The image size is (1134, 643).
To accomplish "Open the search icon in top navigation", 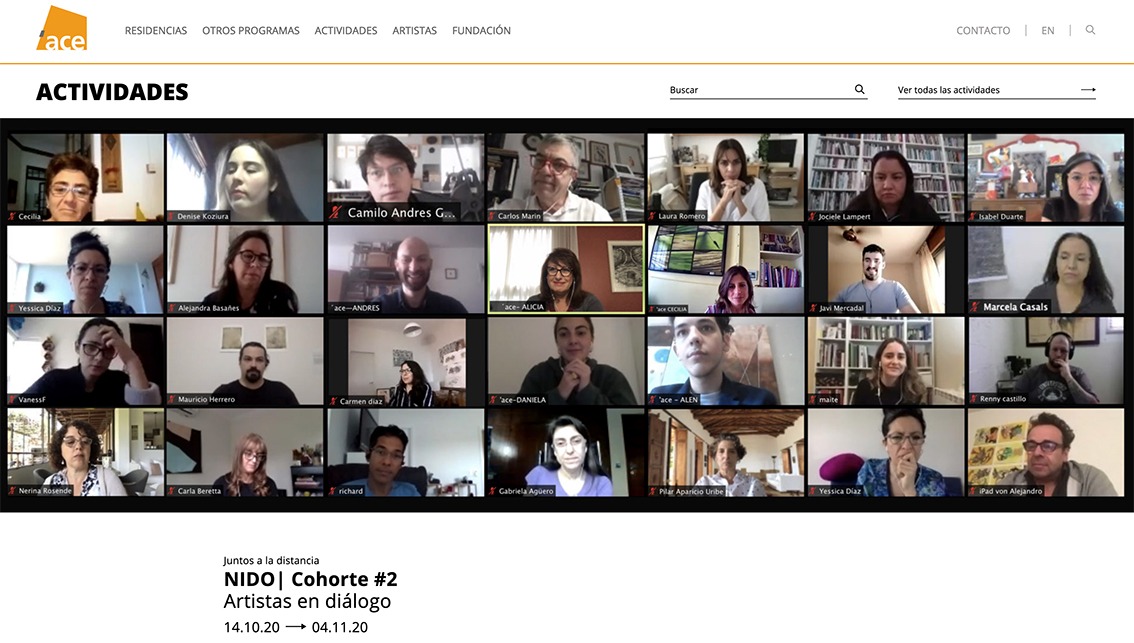I will coord(1090,30).
